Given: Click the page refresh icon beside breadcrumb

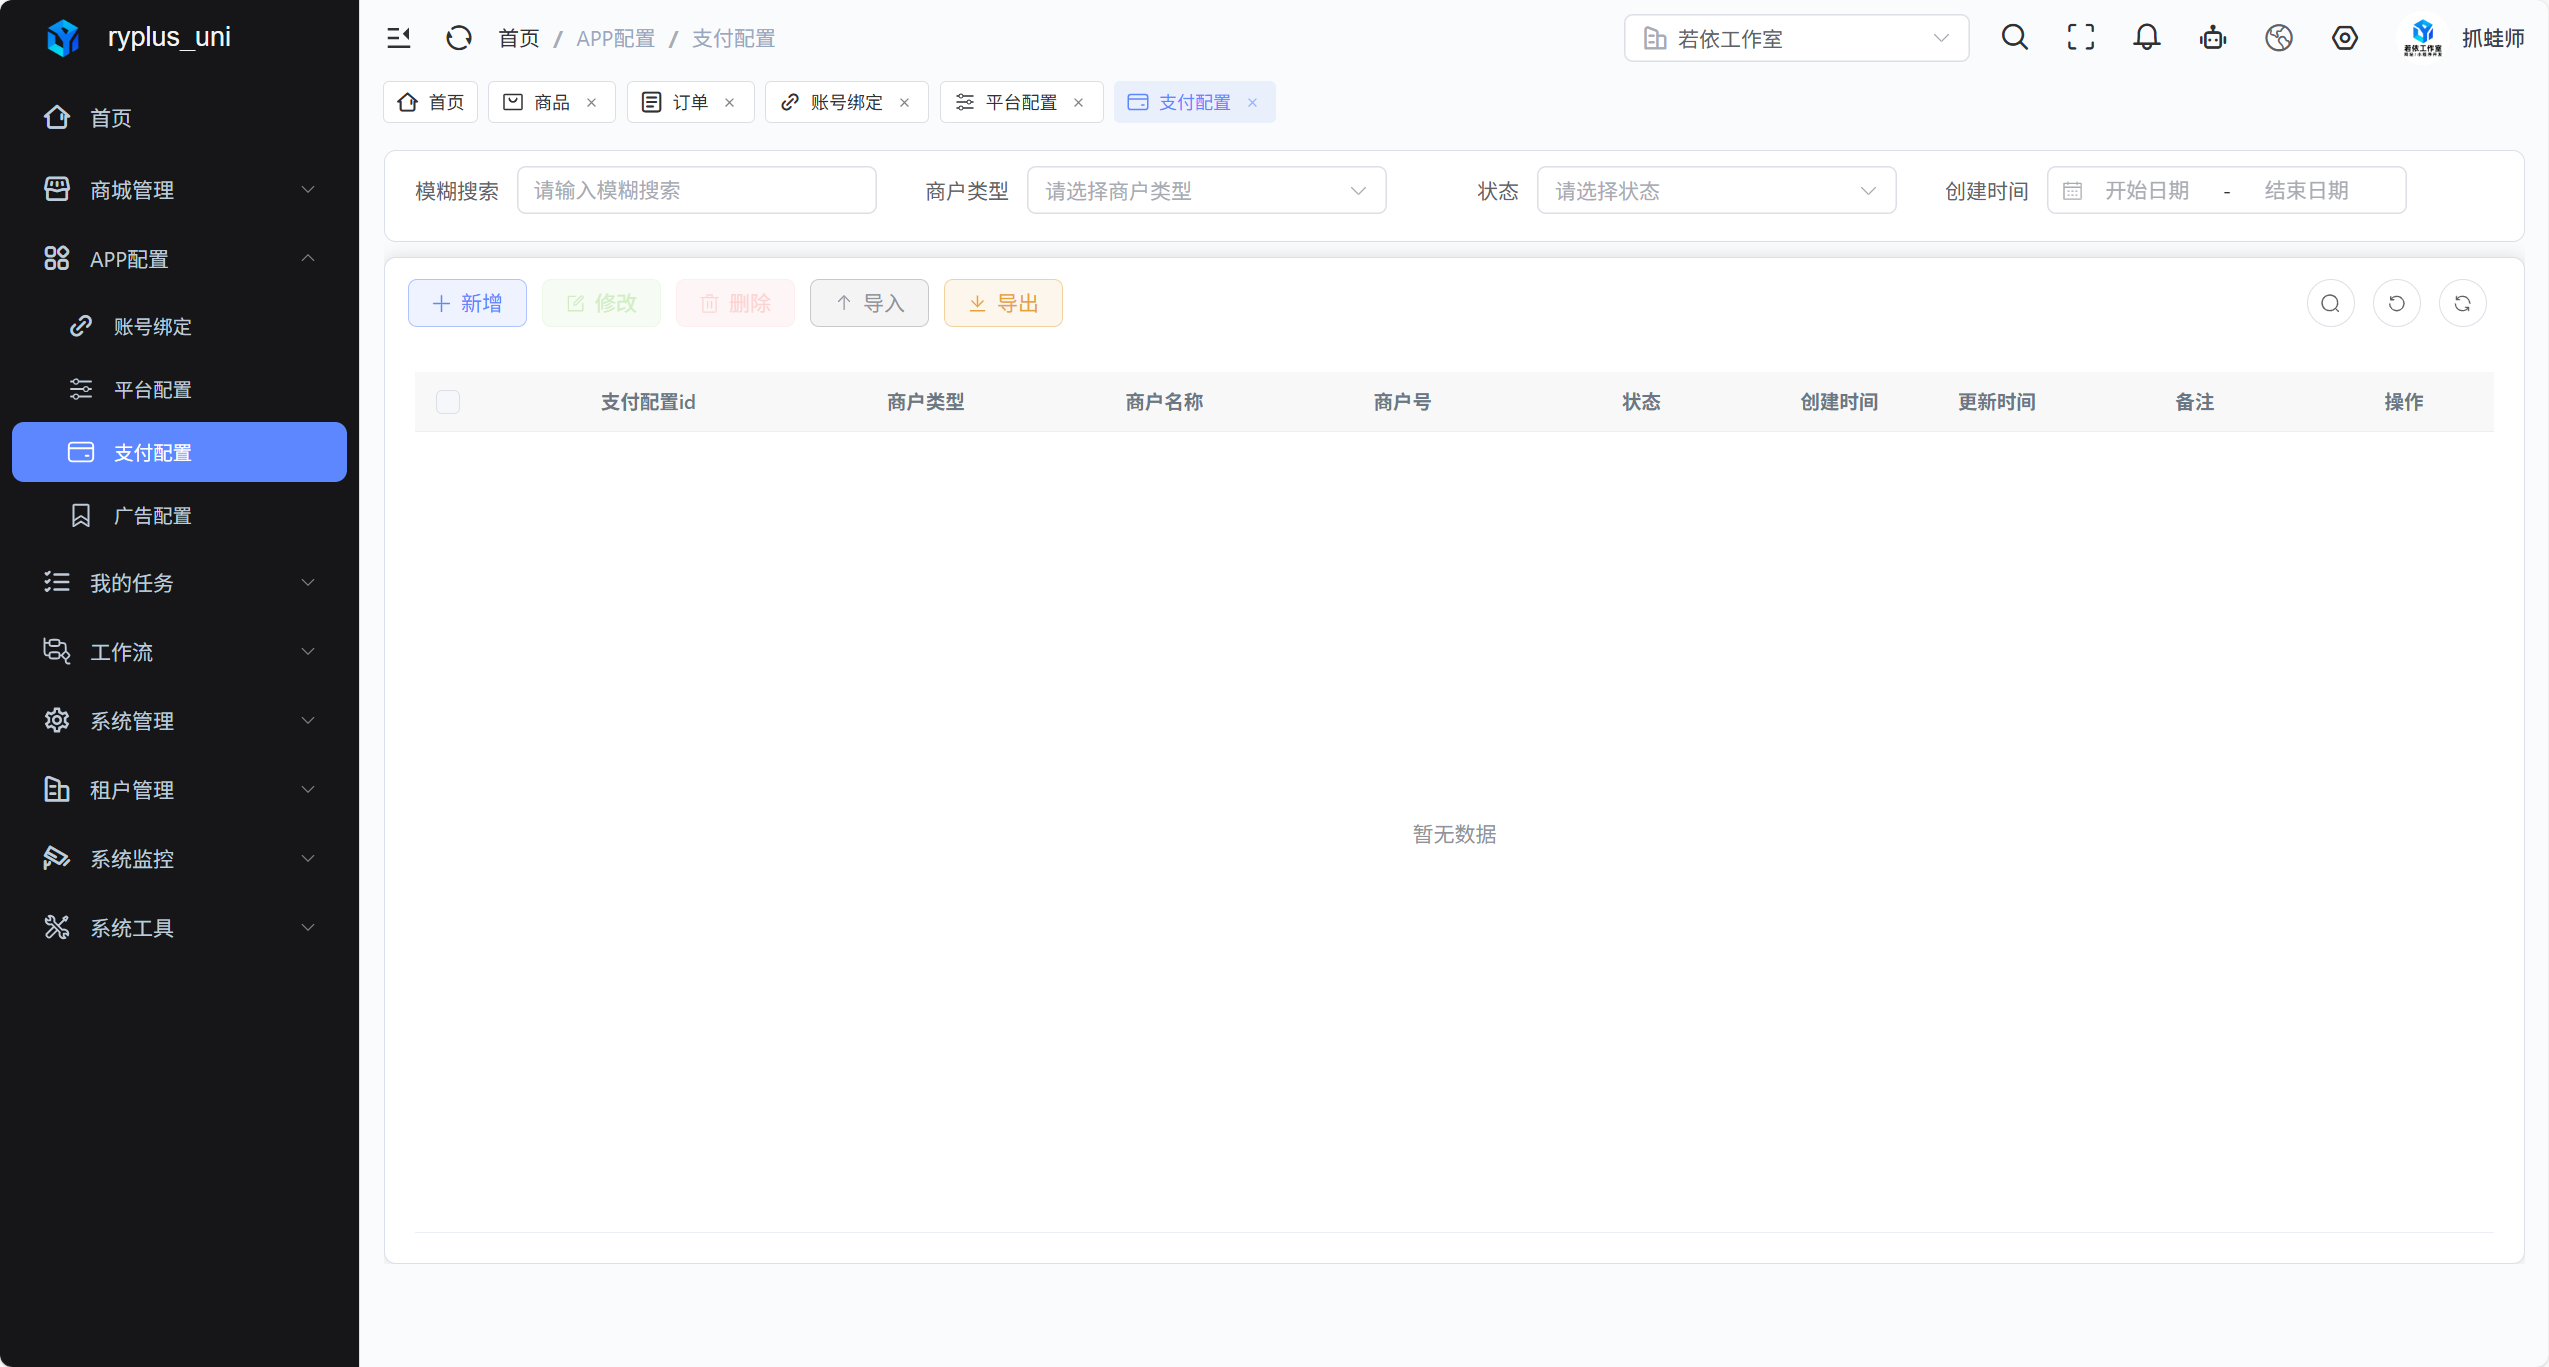Looking at the screenshot, I should [x=458, y=38].
